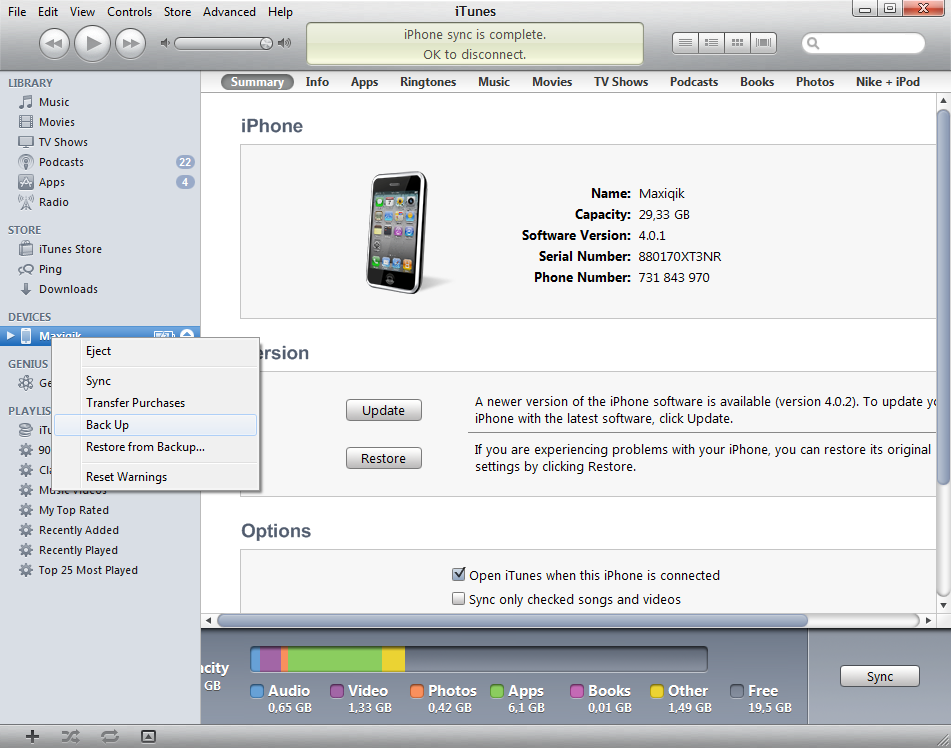951x748 pixels.
Task: Click the Restore button
Action: point(383,459)
